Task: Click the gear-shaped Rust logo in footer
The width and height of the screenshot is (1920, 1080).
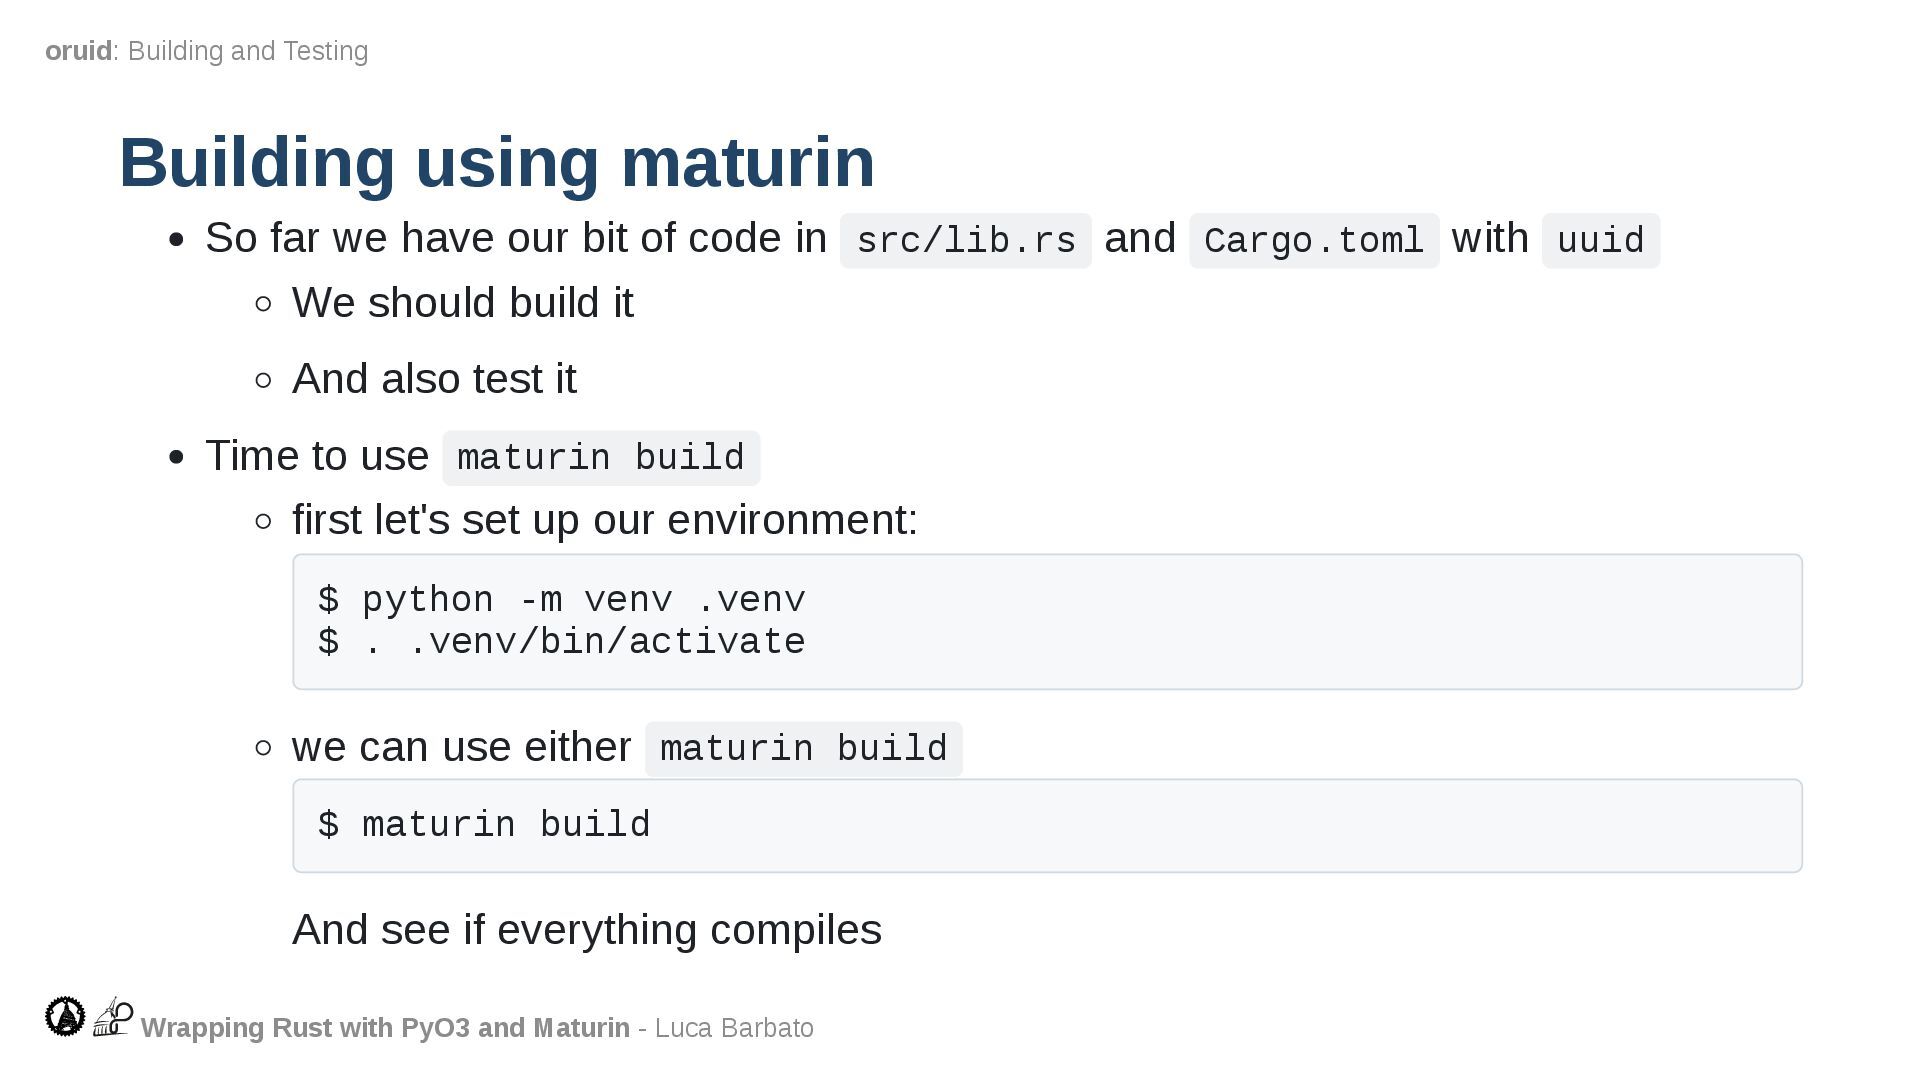Action: (x=65, y=1016)
